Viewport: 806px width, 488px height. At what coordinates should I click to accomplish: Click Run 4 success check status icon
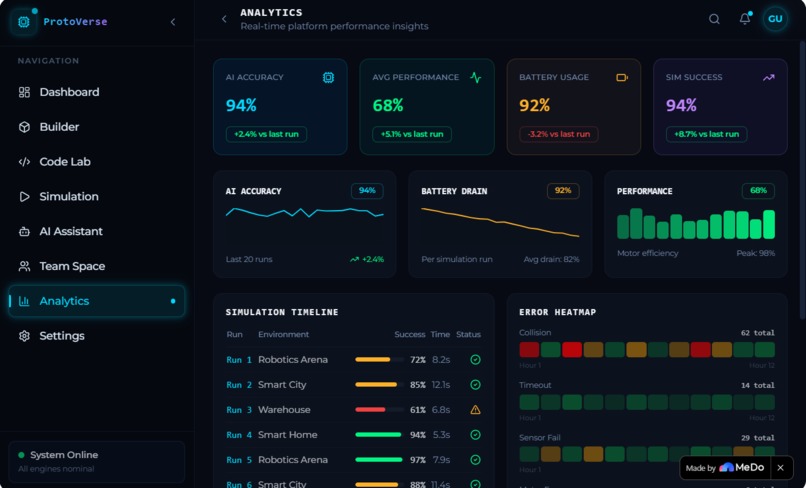[475, 435]
